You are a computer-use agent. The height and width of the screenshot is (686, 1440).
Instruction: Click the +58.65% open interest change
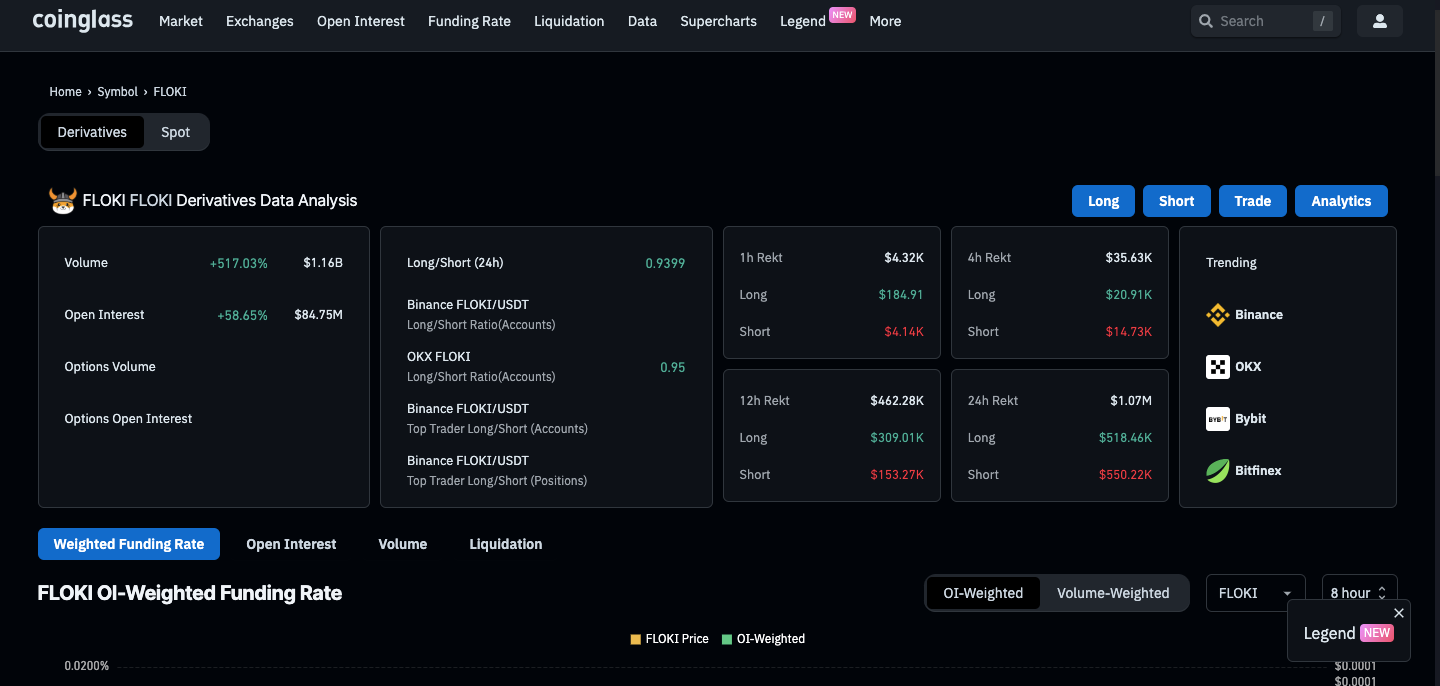243,315
